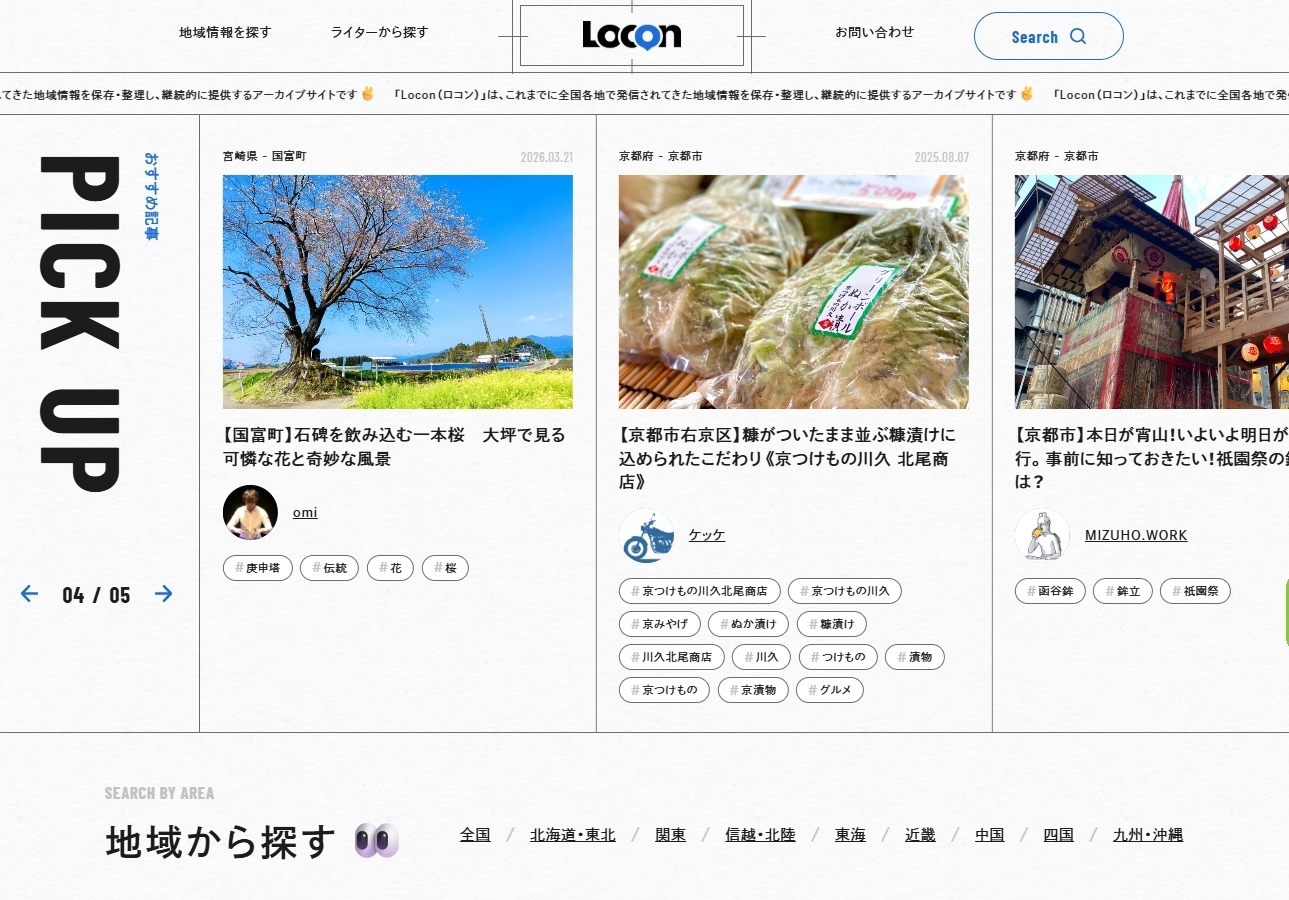Image resolution: width=1289 pixels, height=900 pixels.
Task: Open the 国富町 cherry tree article title
Action: [394, 447]
